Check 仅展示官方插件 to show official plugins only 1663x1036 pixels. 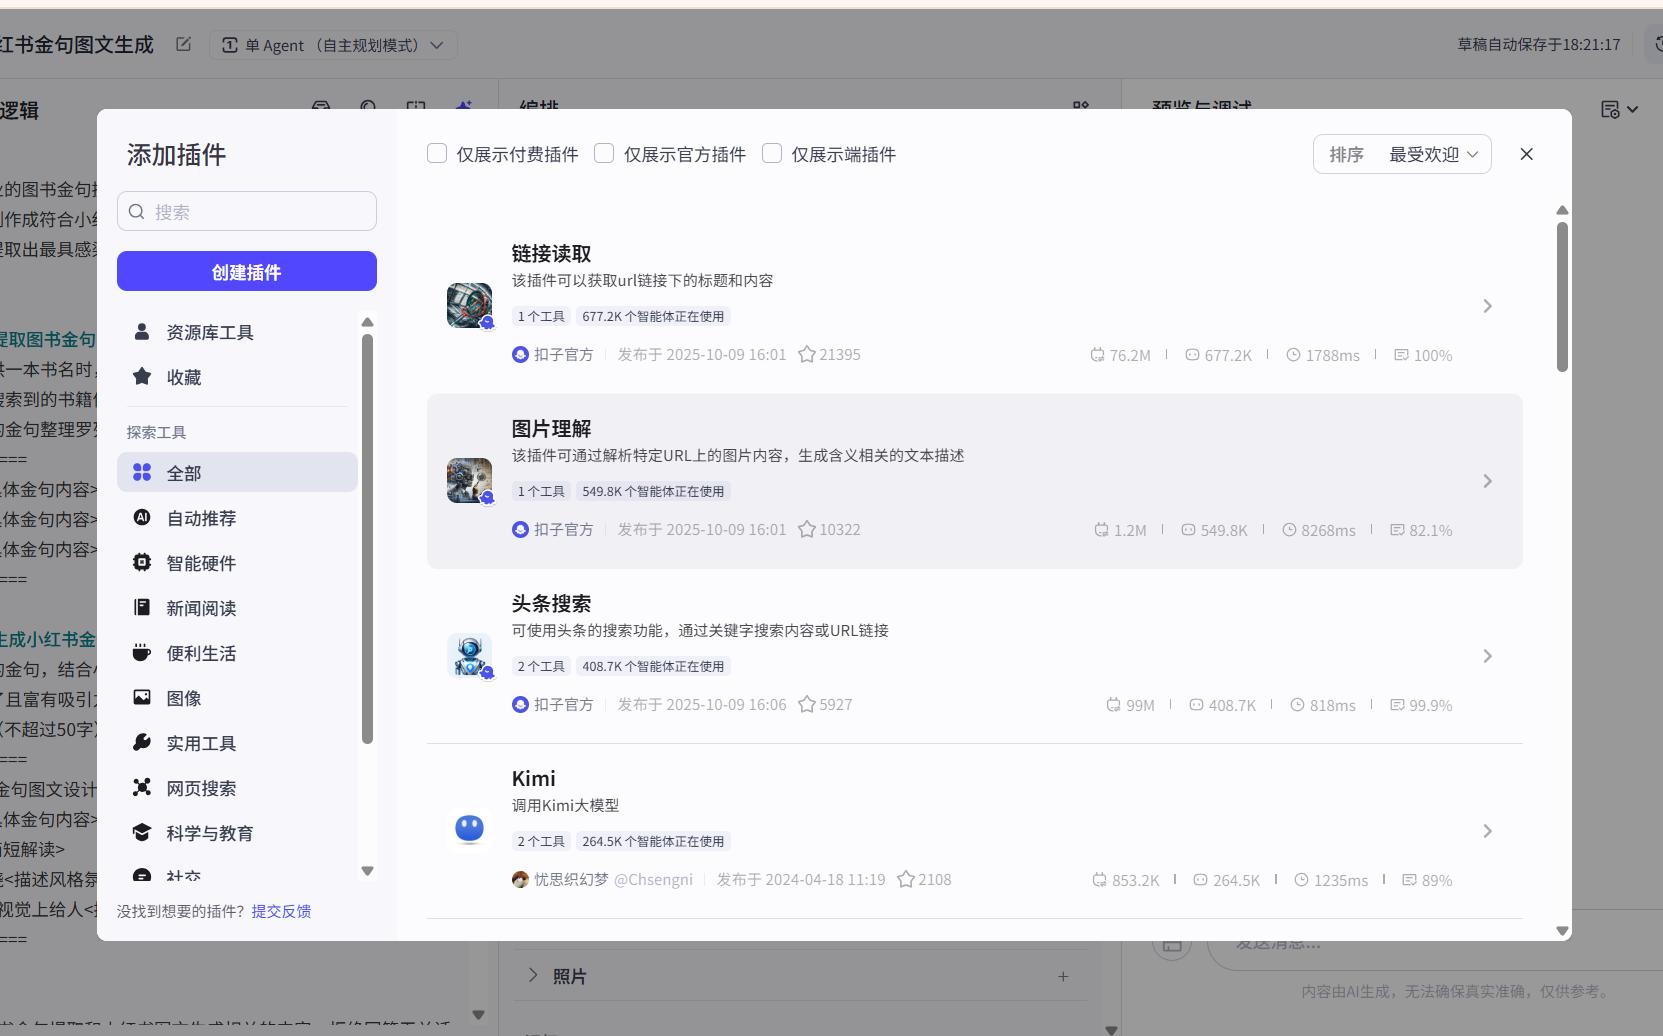(x=604, y=153)
